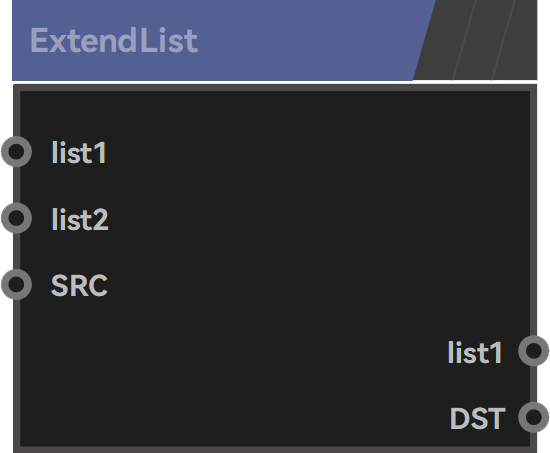Click the list1 output socket
Screen dimensions: 550x453
pyautogui.click(x=534, y=351)
